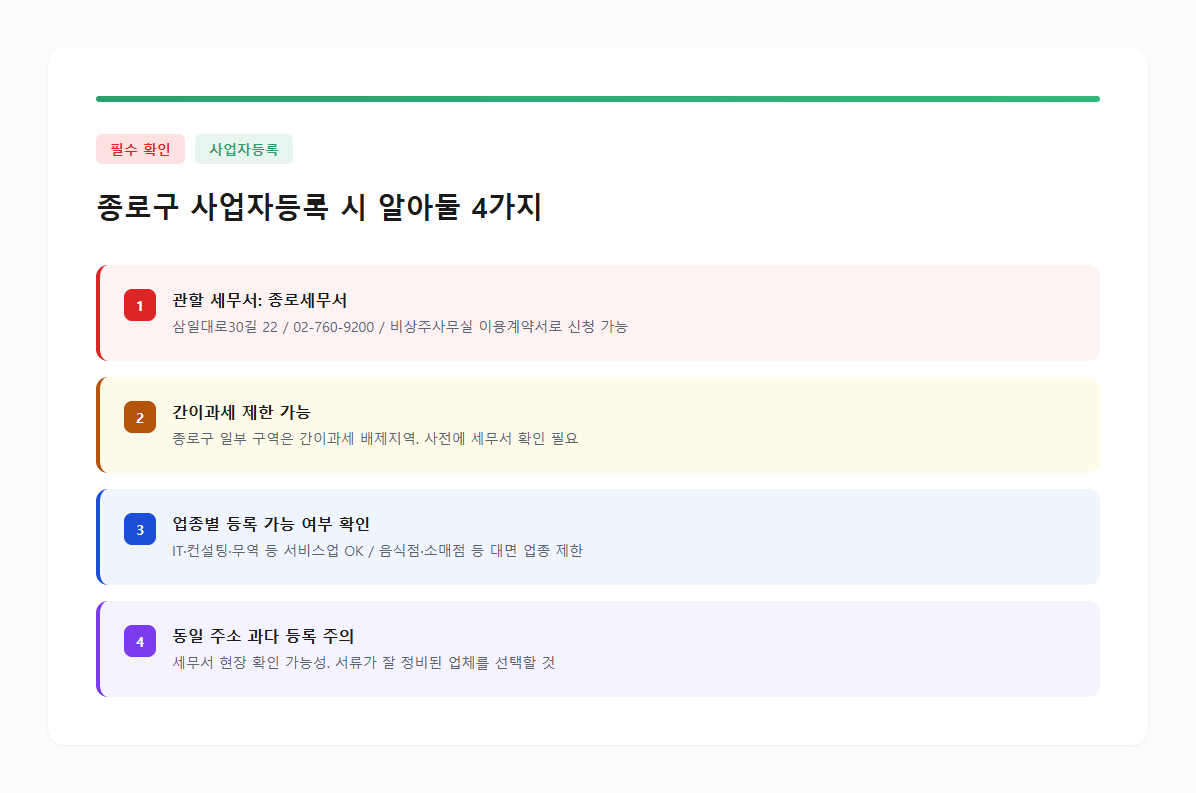1196x793 pixels.
Task: Click the purple accent stripe on card 4
Action: point(98,648)
